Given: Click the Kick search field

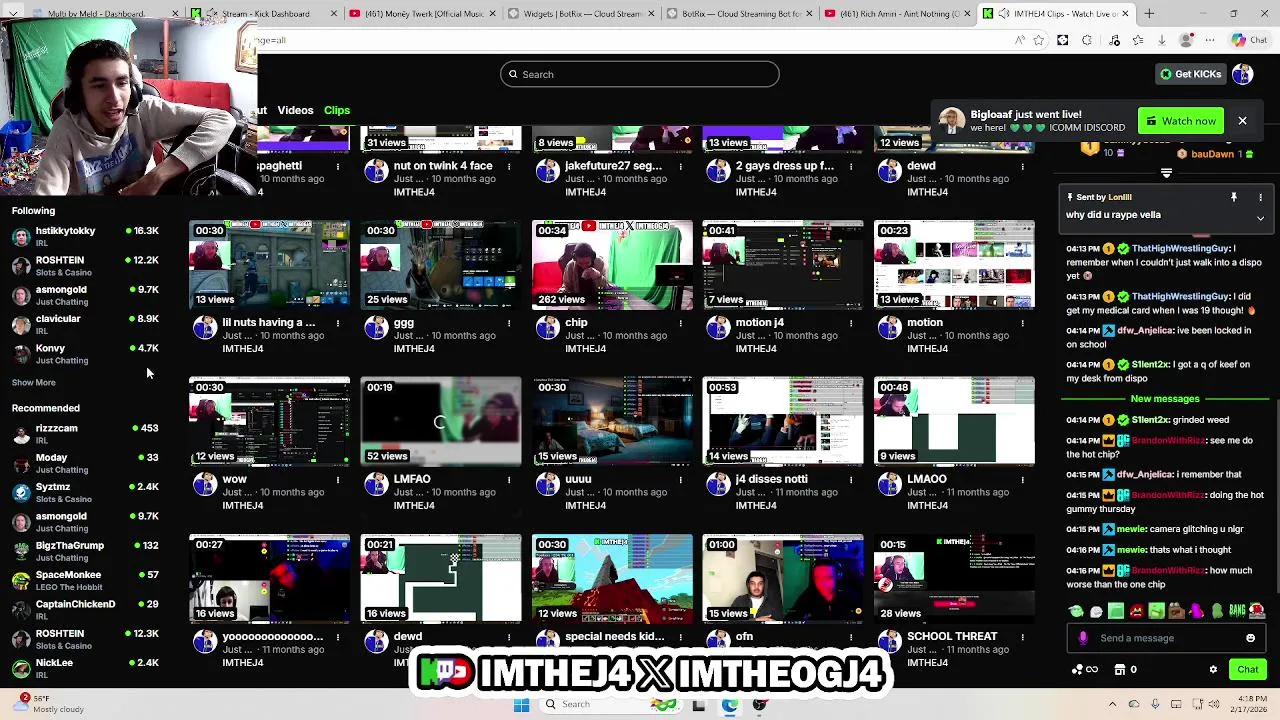Looking at the screenshot, I should click(640, 74).
